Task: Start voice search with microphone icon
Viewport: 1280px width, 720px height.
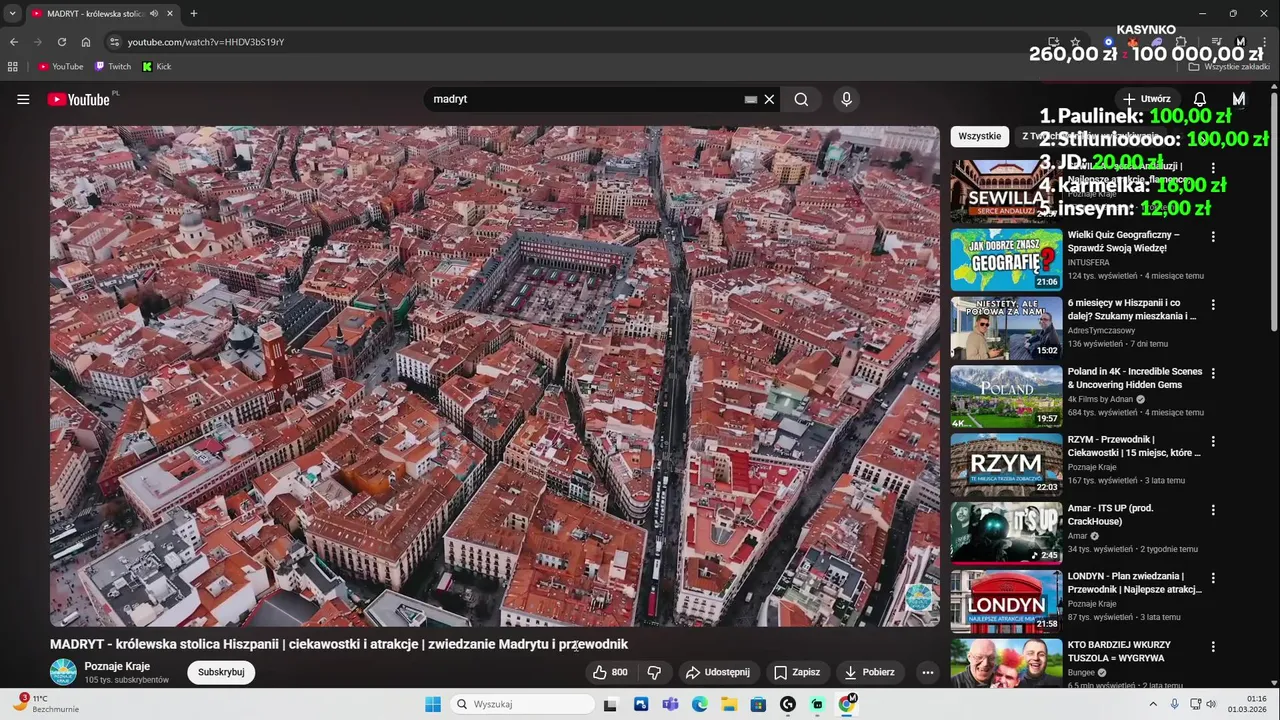Action: coord(846,99)
